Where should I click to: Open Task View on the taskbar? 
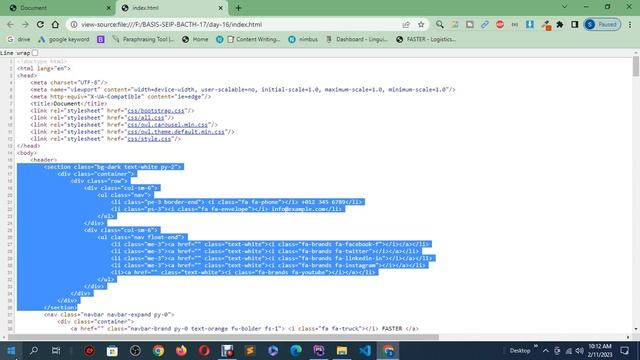coord(56,351)
